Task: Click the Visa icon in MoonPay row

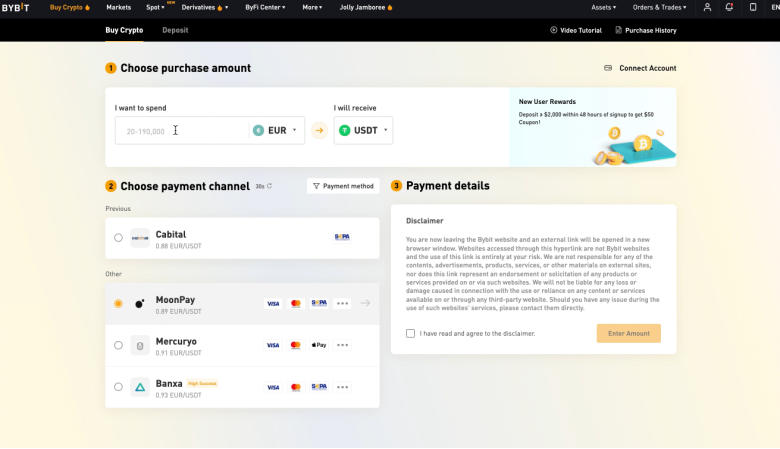Action: click(x=273, y=303)
